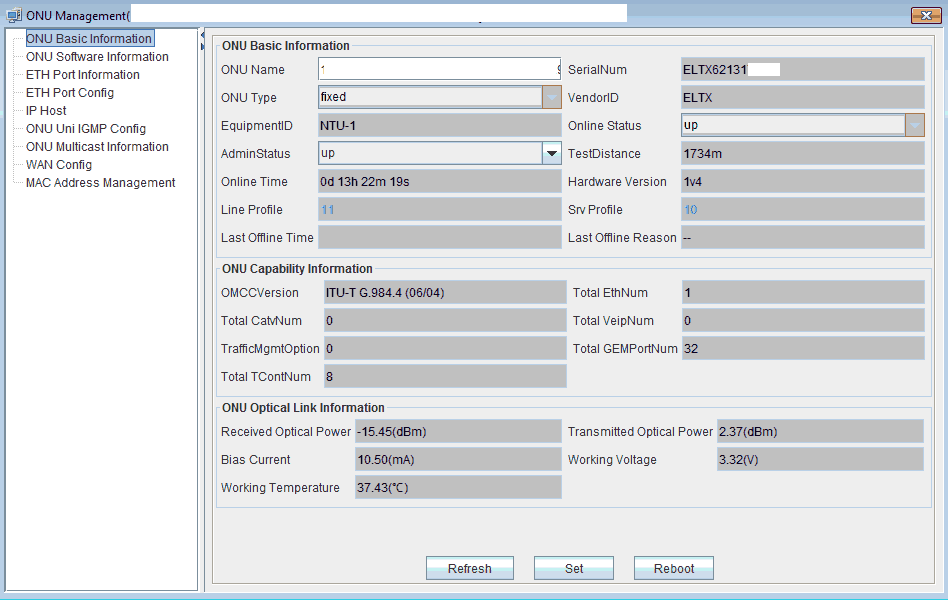
Task: View ONU Multicast Information
Action: [x=97, y=147]
